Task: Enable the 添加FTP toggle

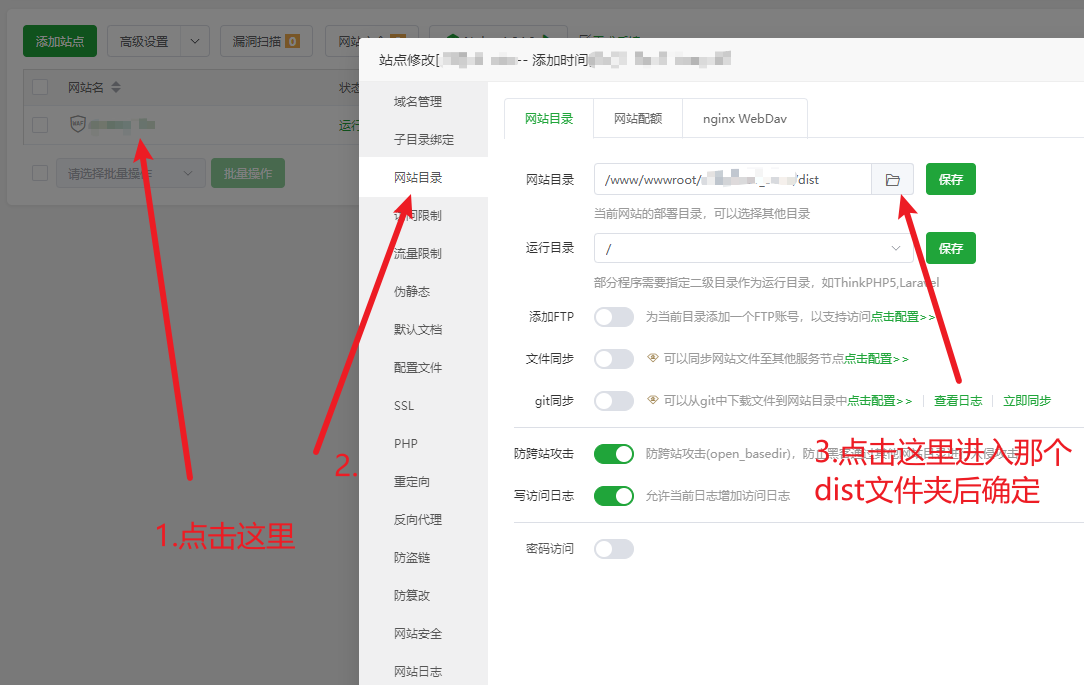Action: 614,316
